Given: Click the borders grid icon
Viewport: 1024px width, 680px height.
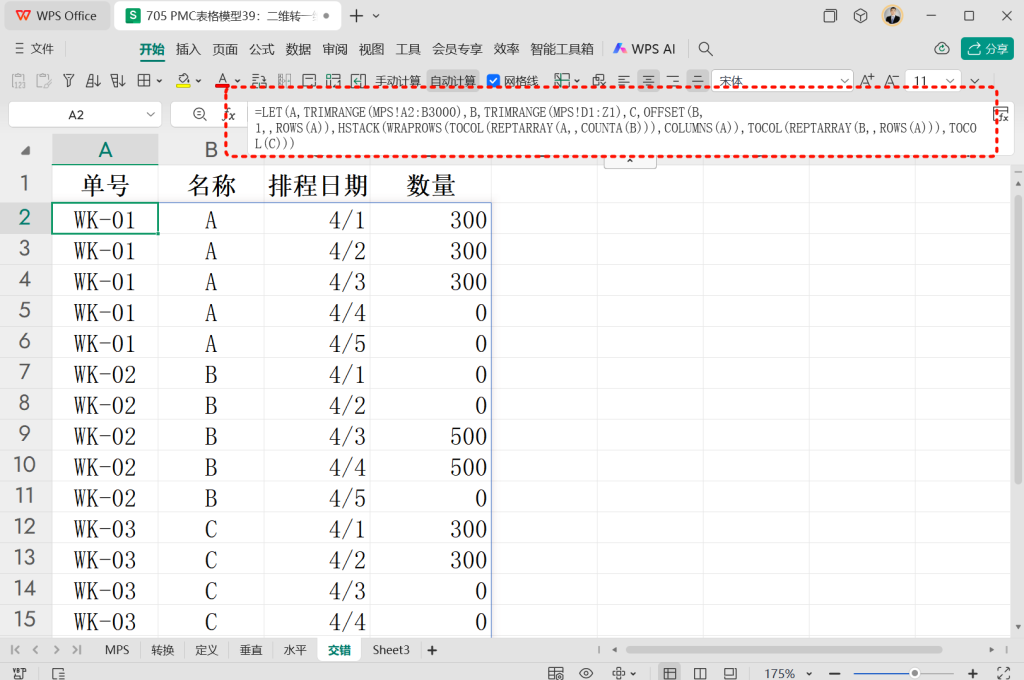Looking at the screenshot, I should [x=144, y=81].
